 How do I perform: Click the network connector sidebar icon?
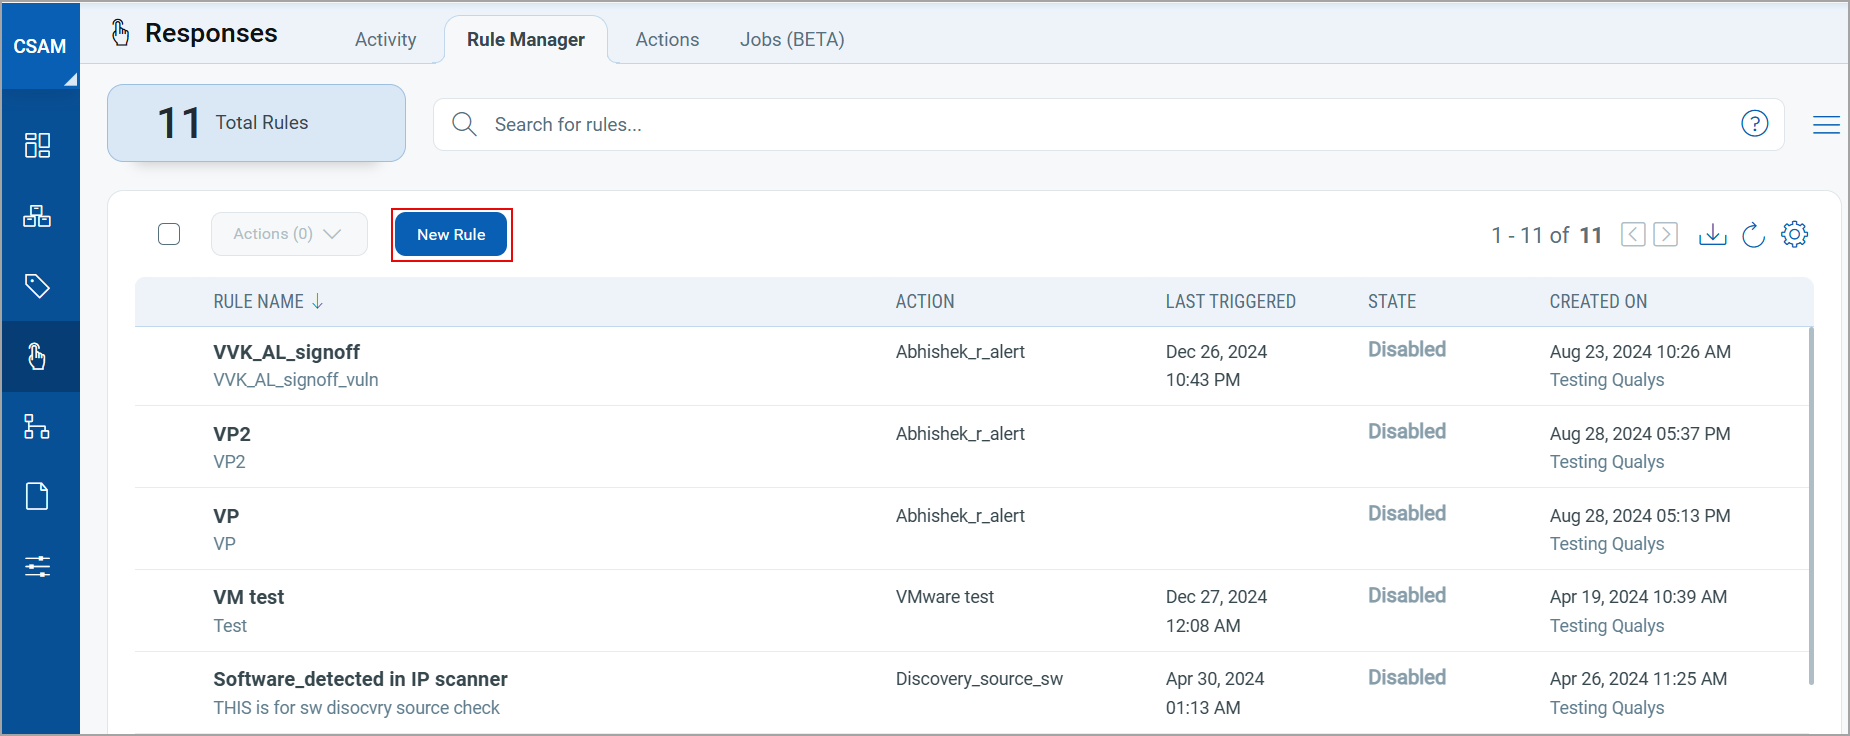(x=37, y=427)
